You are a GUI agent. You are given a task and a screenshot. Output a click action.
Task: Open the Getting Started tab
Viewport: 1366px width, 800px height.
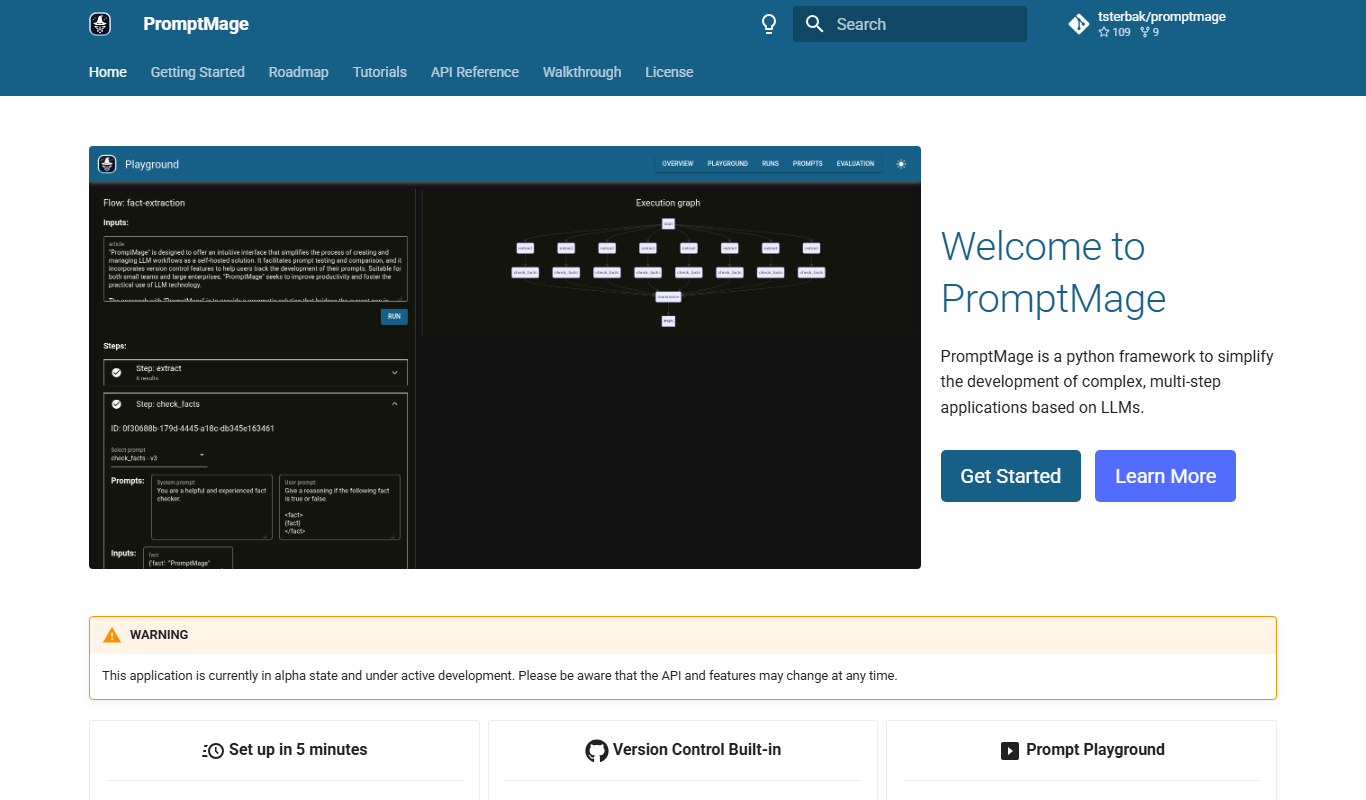198,72
